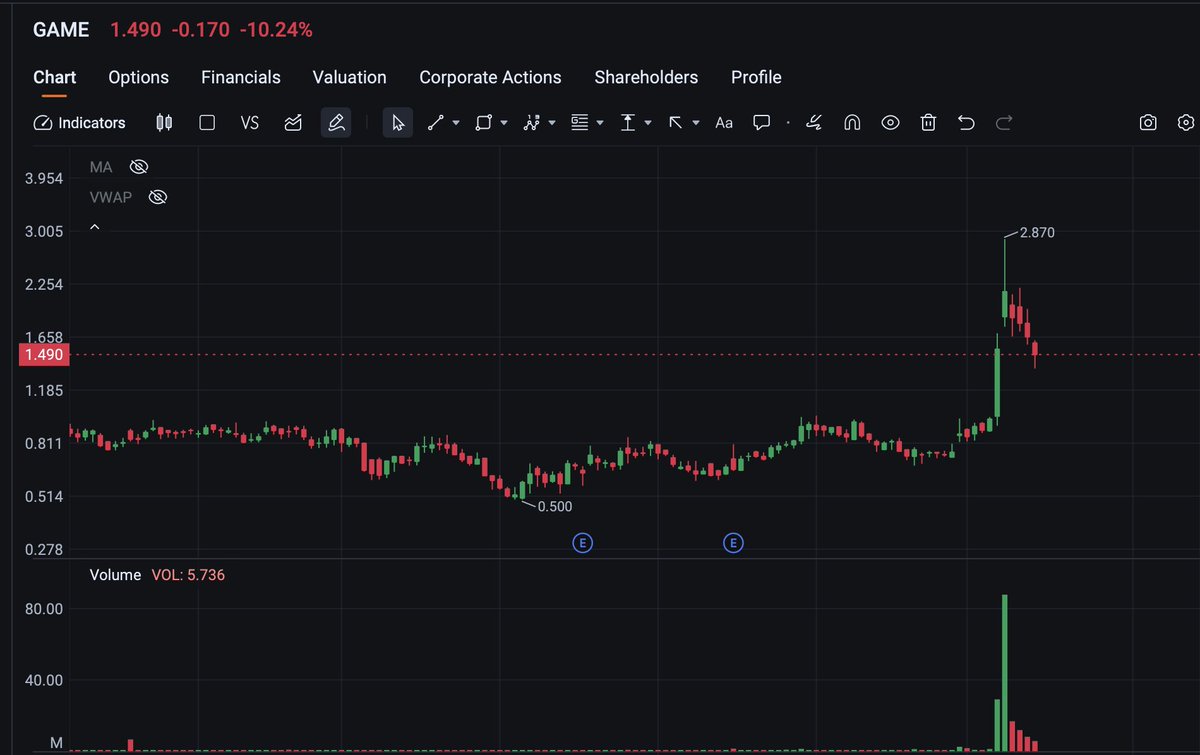
Task: Select the Aa text tool
Action: pyautogui.click(x=724, y=123)
